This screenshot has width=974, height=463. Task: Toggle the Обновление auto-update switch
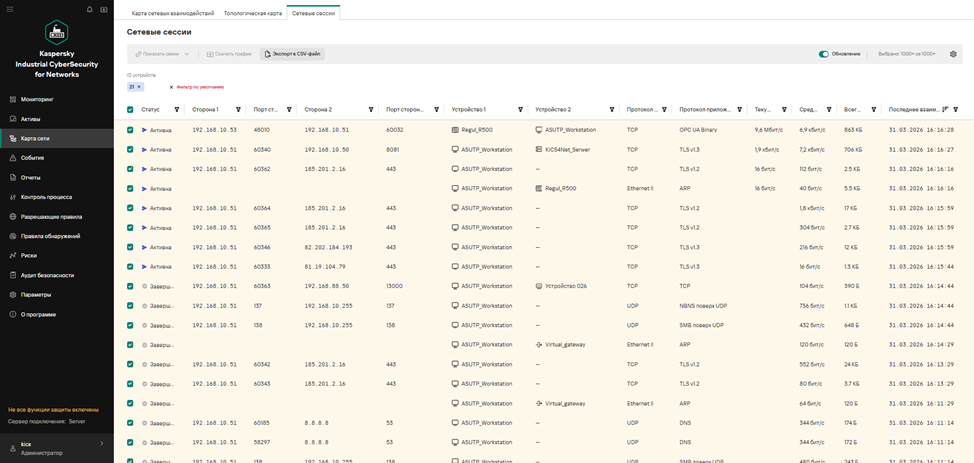click(x=824, y=54)
